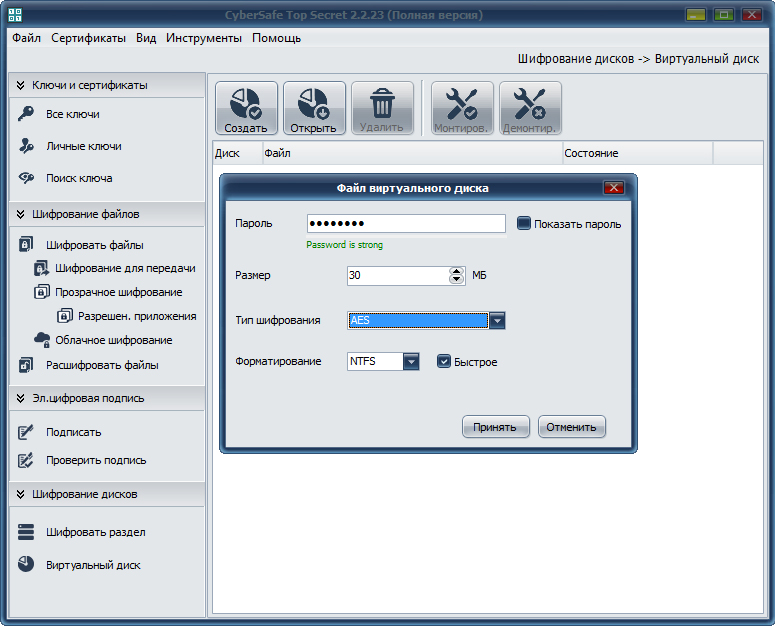This screenshot has width=775, height=626.
Task: Select Проверить подпись label
Action: [96, 460]
